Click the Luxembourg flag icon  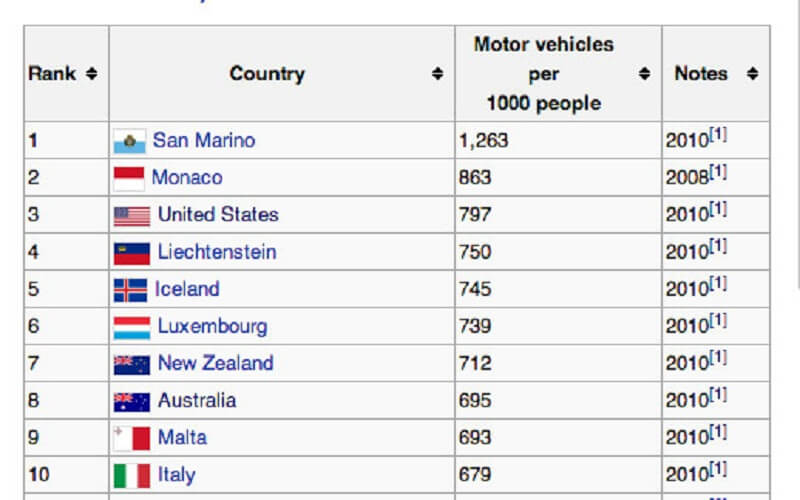pos(132,328)
